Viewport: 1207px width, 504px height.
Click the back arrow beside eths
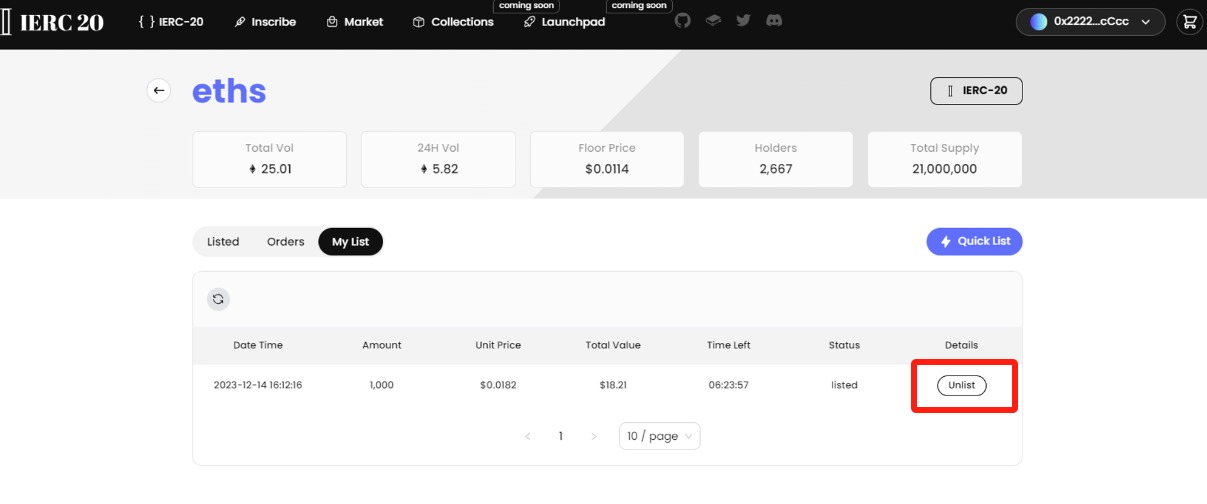coord(159,91)
